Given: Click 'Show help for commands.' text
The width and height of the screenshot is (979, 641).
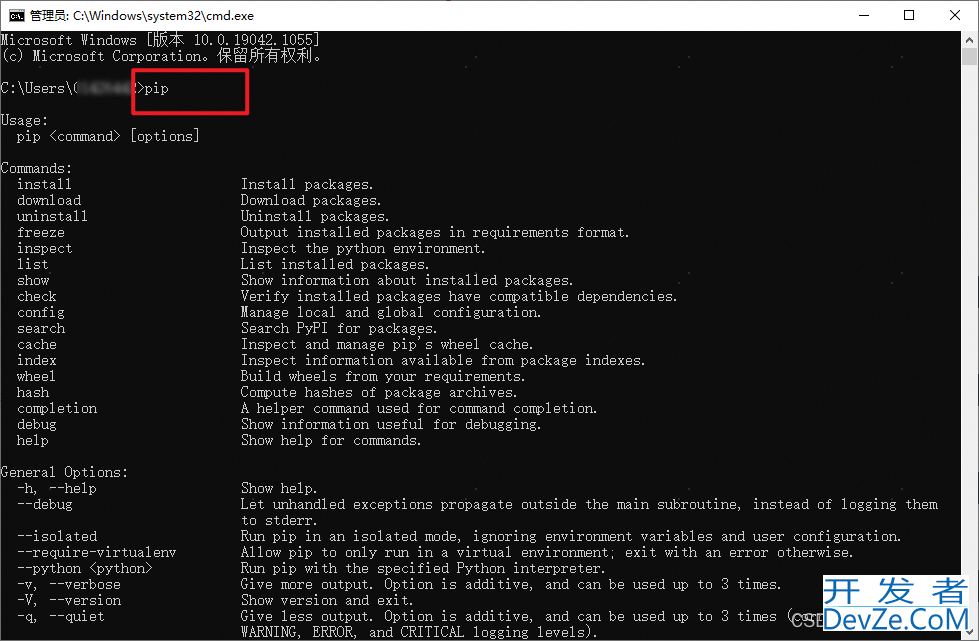Looking at the screenshot, I should (x=331, y=441).
